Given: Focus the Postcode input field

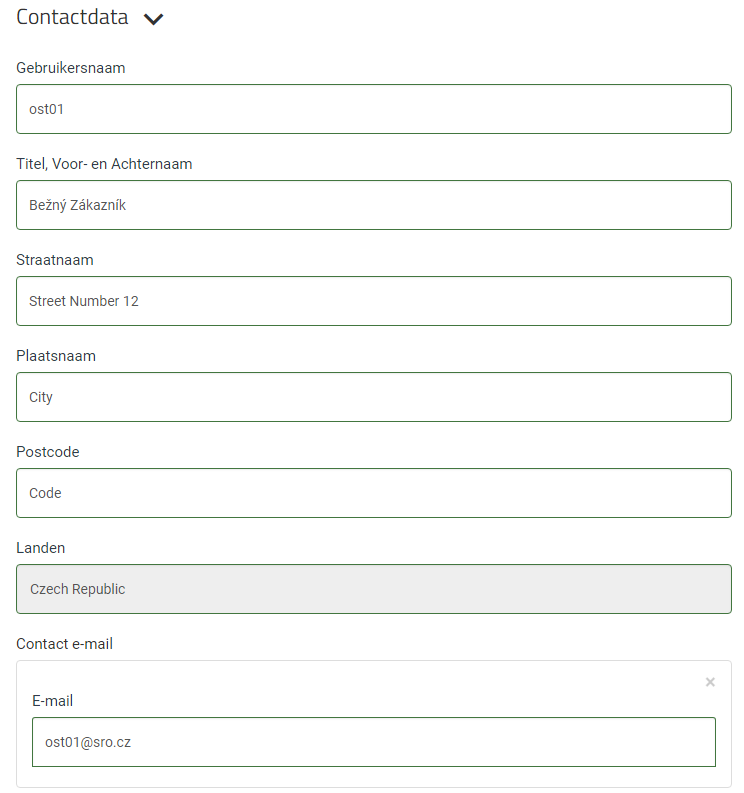Looking at the screenshot, I should click(374, 493).
